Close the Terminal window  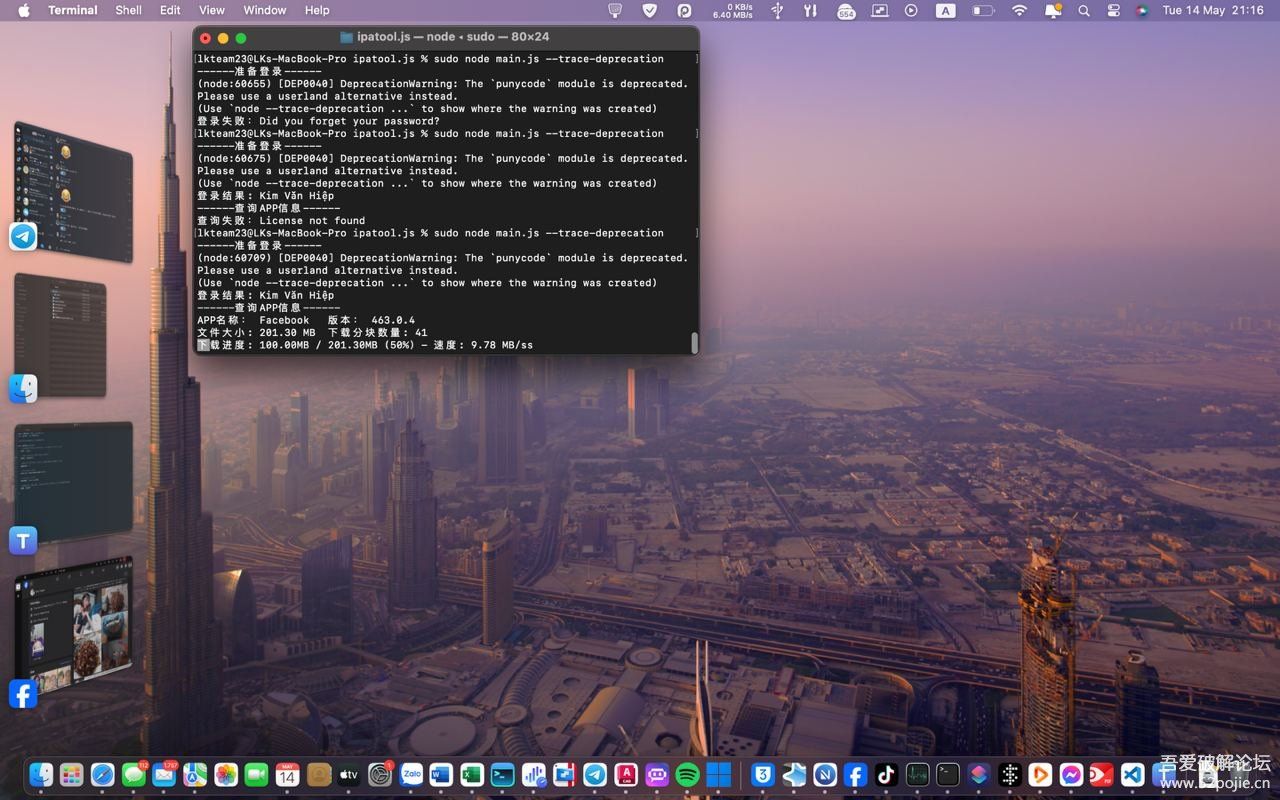click(206, 38)
